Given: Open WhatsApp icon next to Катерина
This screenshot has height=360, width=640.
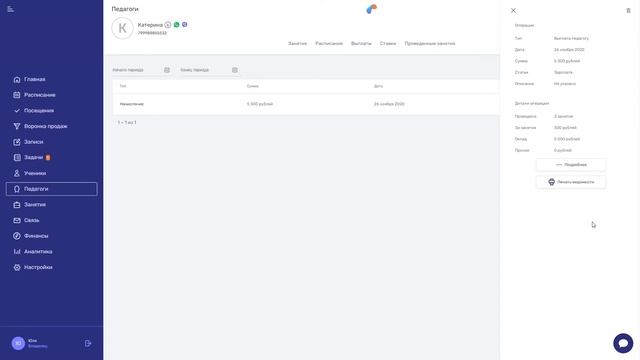Looking at the screenshot, I should pos(176,24).
